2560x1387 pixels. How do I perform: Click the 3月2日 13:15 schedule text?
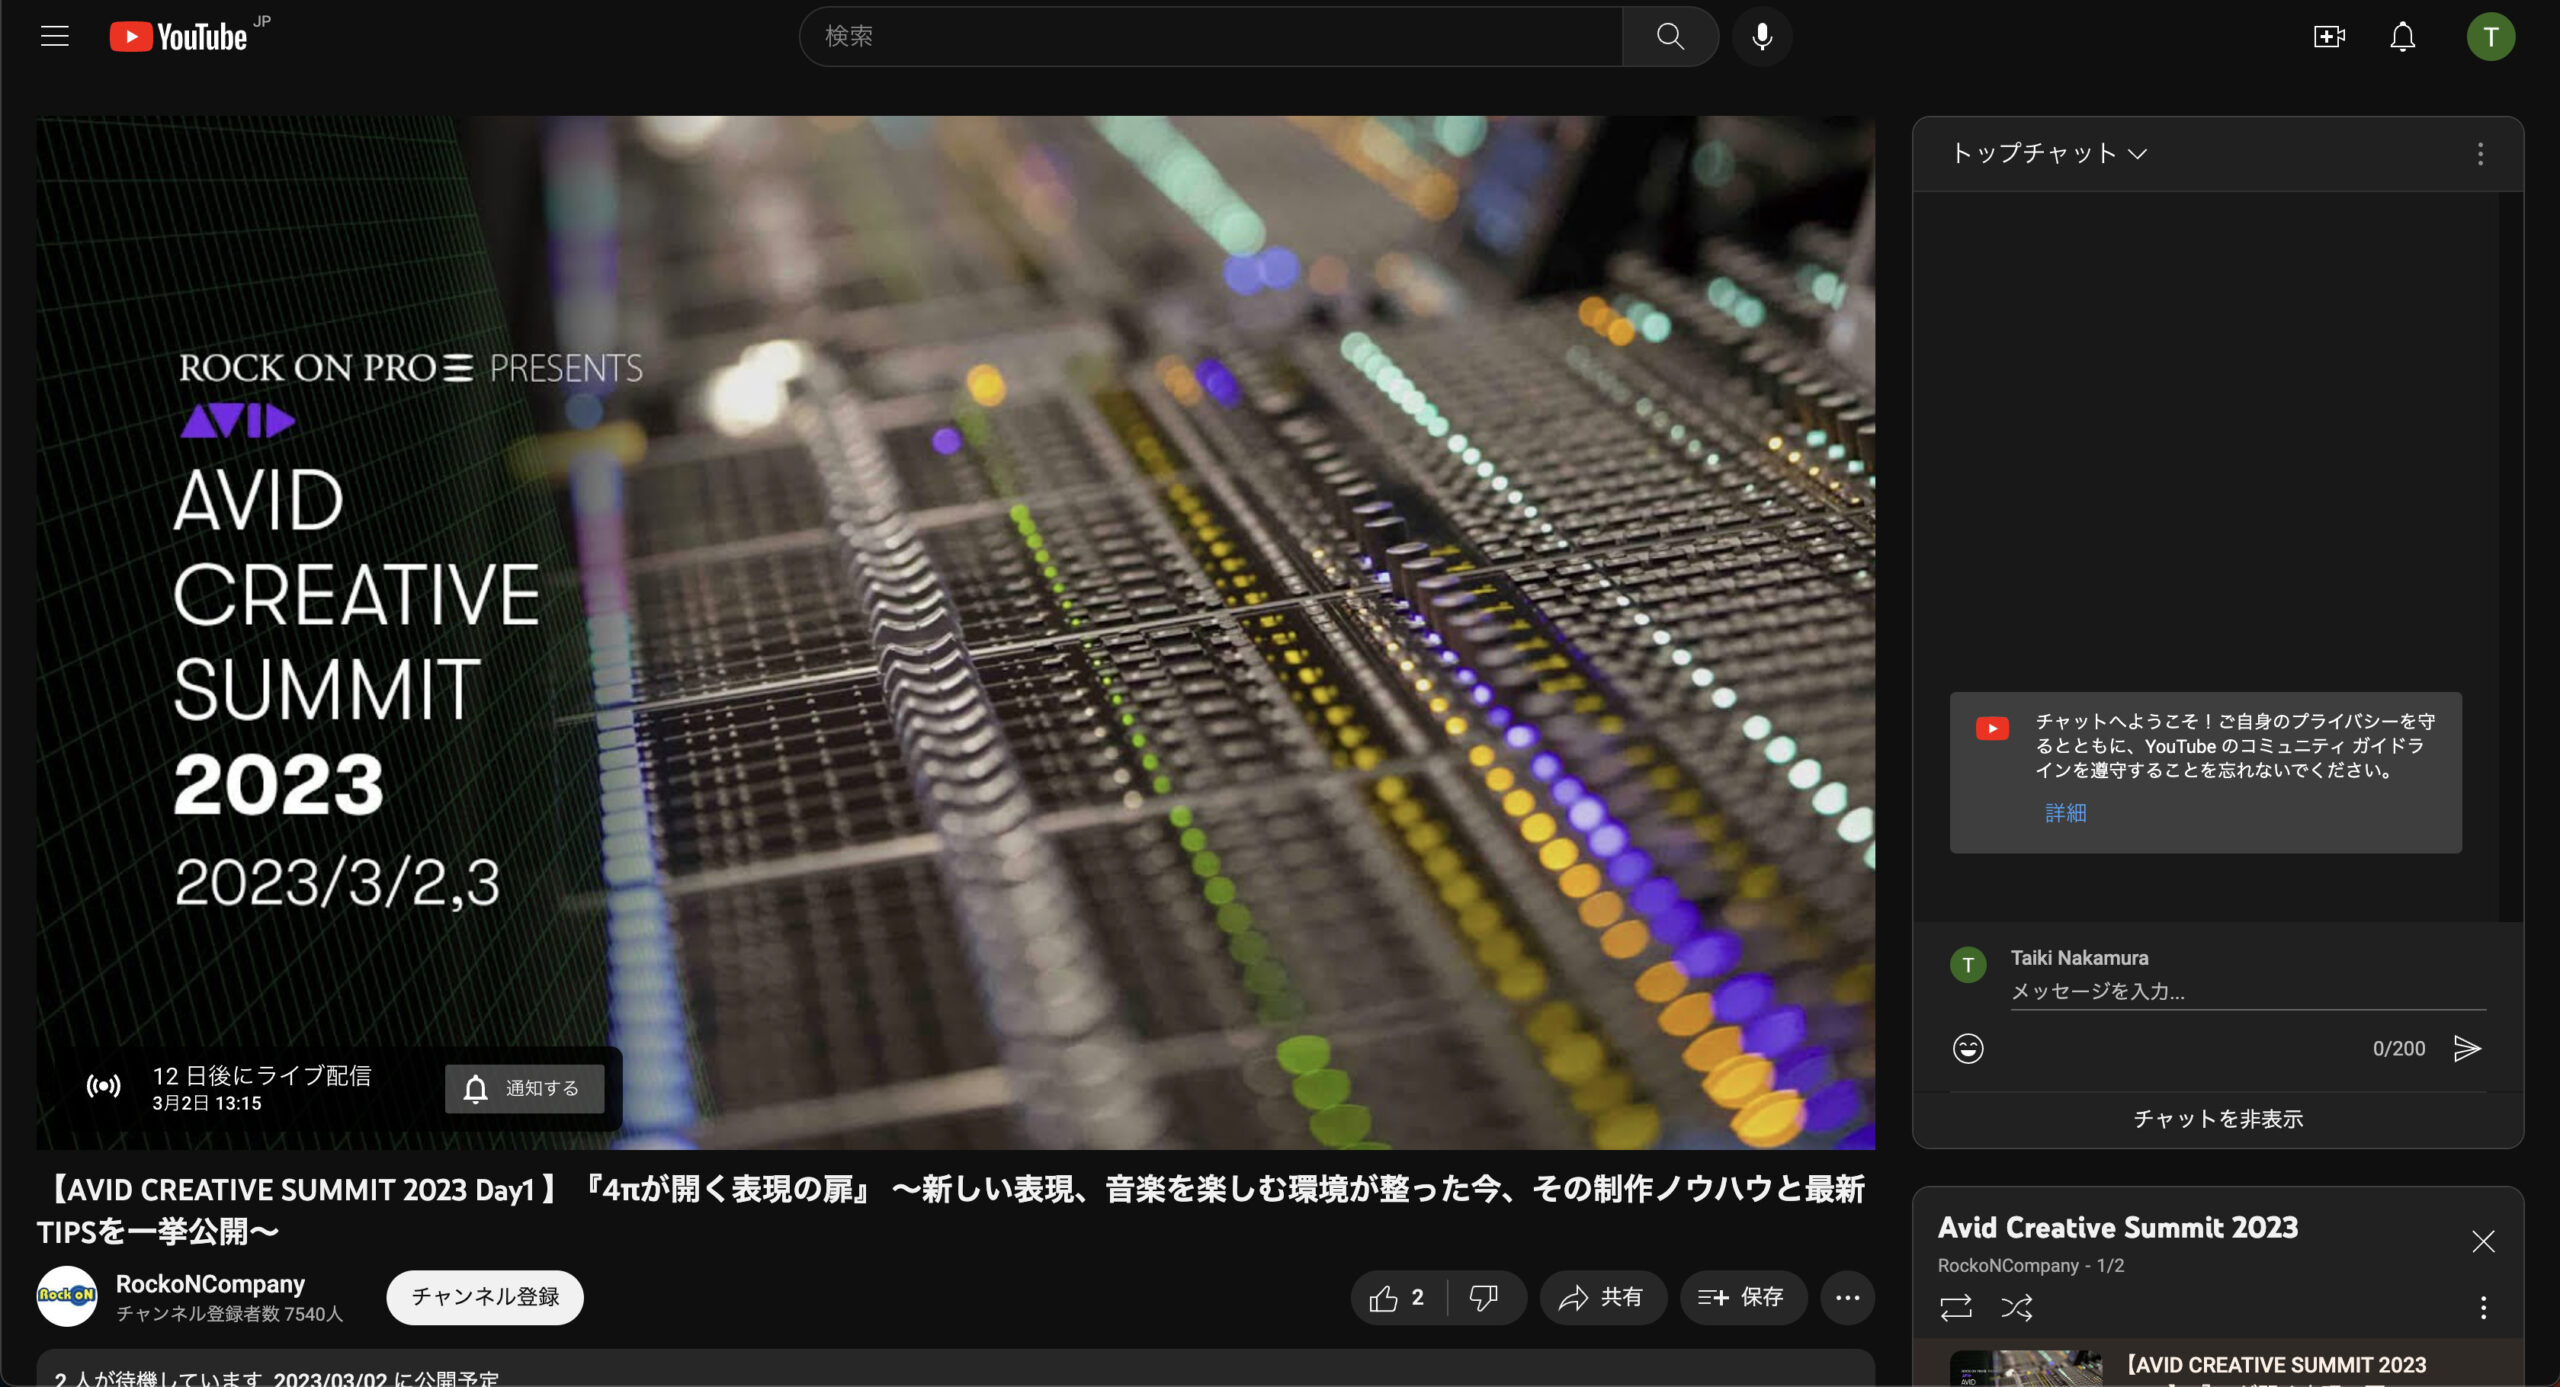[x=207, y=1103]
